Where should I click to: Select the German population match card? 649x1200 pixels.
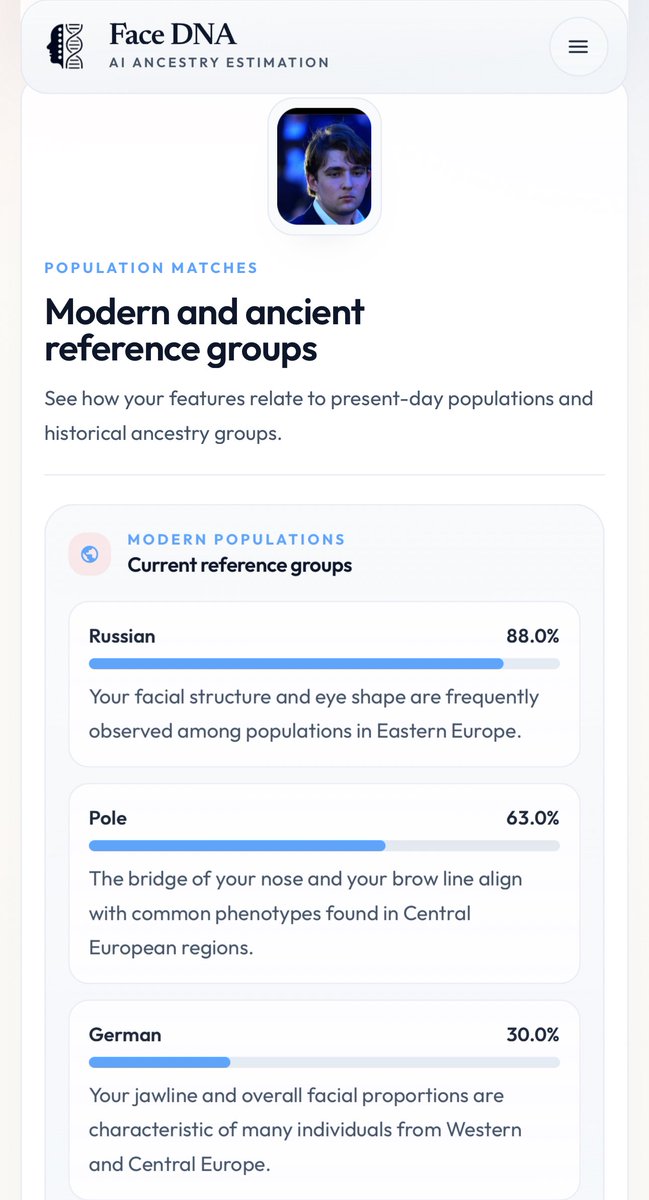pos(324,1100)
